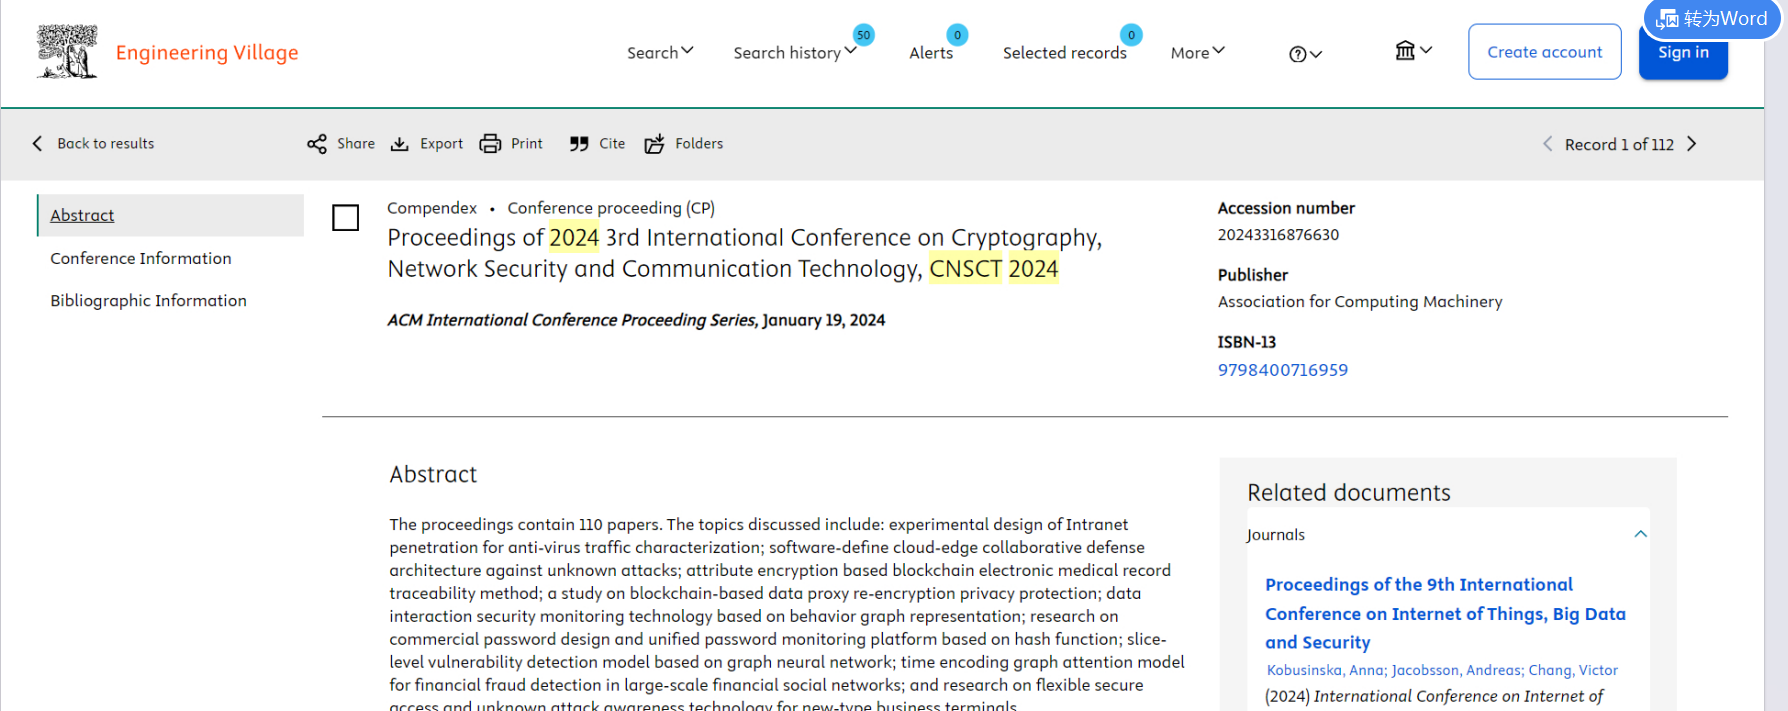Image resolution: width=1788 pixels, height=711 pixels.
Task: Click the Compendex database label
Action: (432, 208)
